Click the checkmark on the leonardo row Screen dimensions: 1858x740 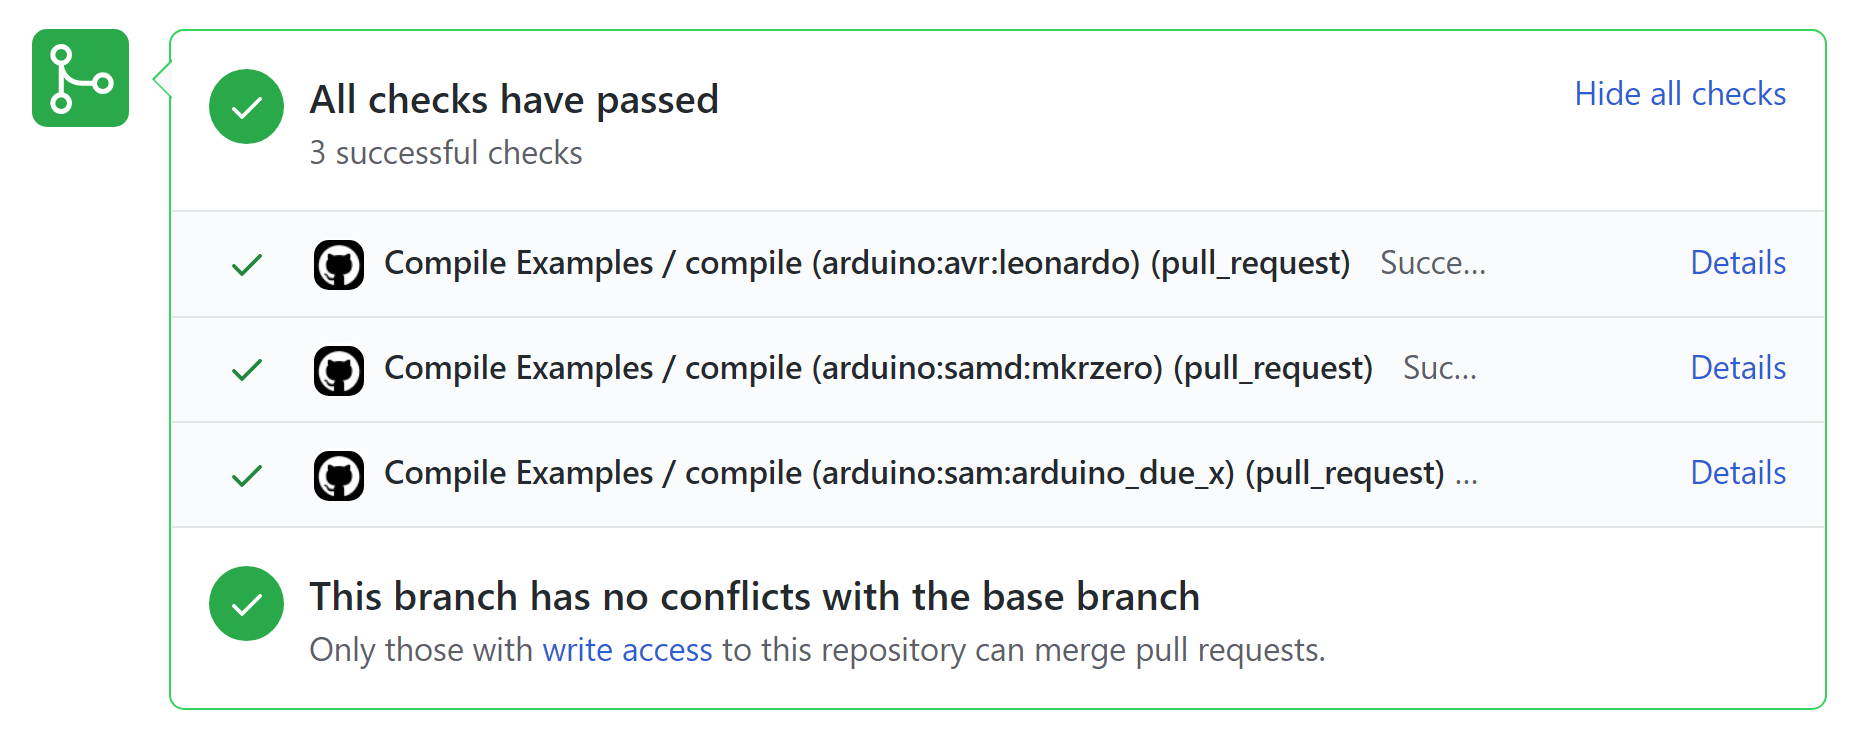pyautogui.click(x=247, y=264)
